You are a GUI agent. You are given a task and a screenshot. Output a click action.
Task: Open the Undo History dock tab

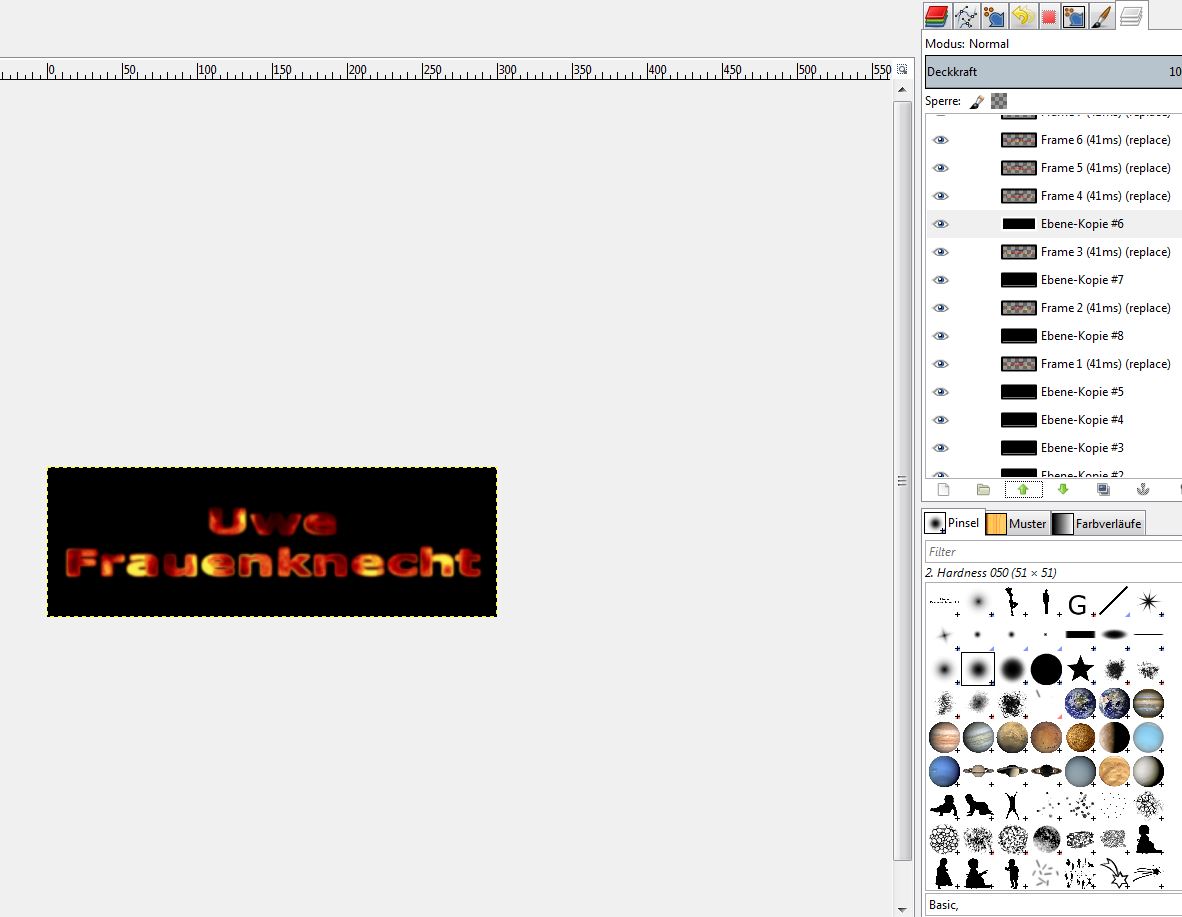click(1020, 16)
